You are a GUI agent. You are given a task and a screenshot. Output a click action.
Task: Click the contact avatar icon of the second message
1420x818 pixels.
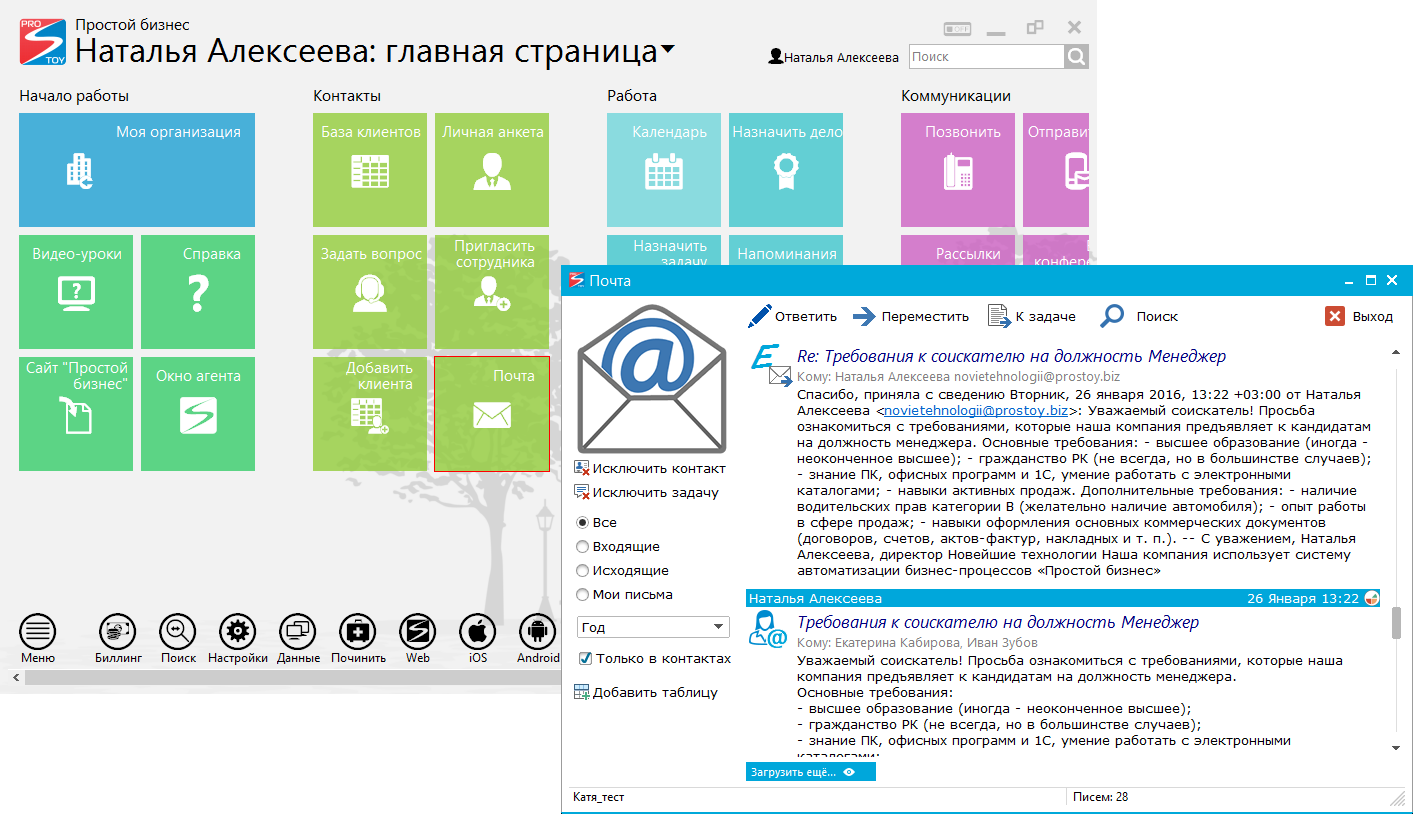click(x=768, y=629)
